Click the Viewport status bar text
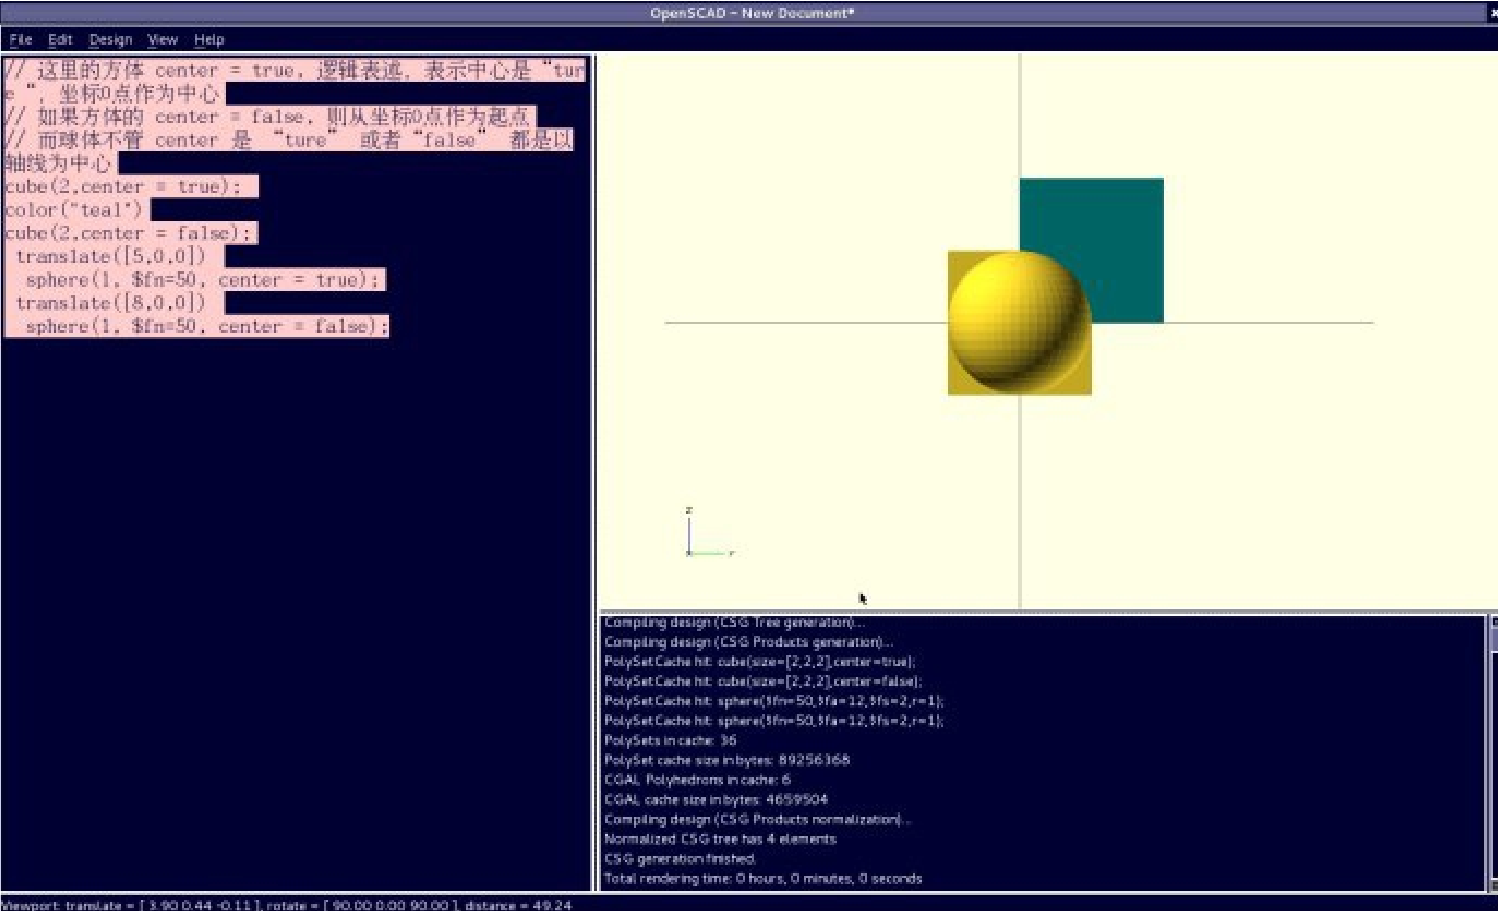Image resolution: width=1498 pixels, height=911 pixels. coord(286,905)
